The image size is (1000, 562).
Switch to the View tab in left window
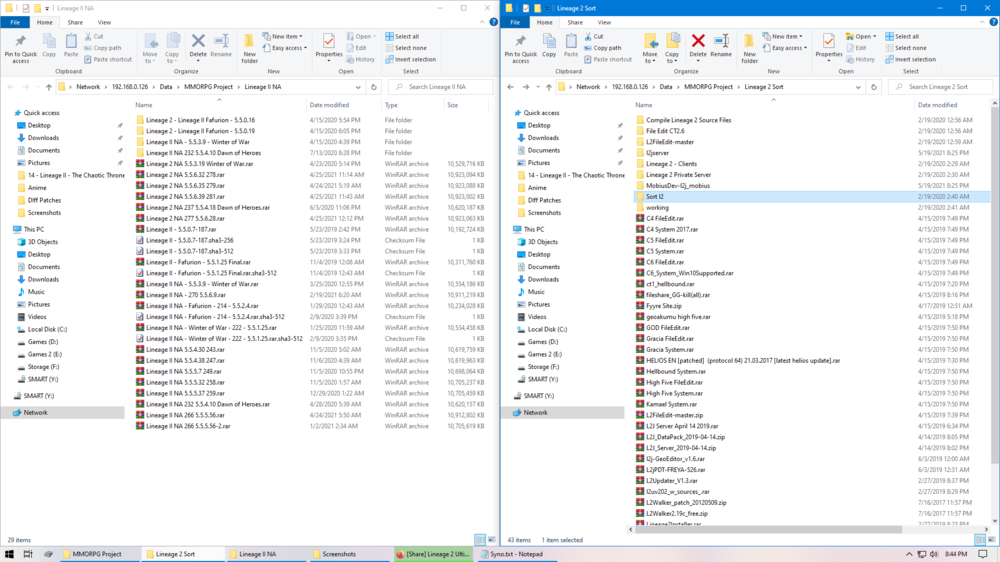(x=105, y=21)
